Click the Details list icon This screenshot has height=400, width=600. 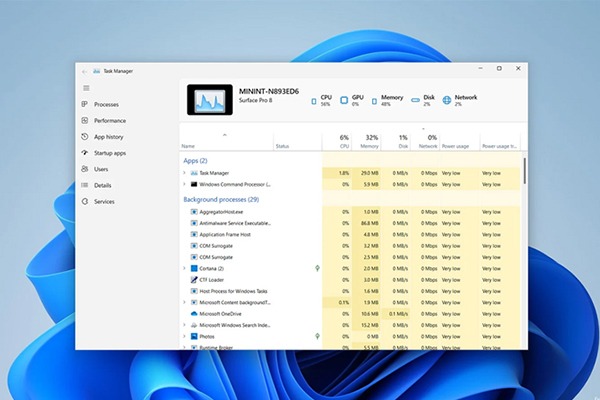point(85,185)
